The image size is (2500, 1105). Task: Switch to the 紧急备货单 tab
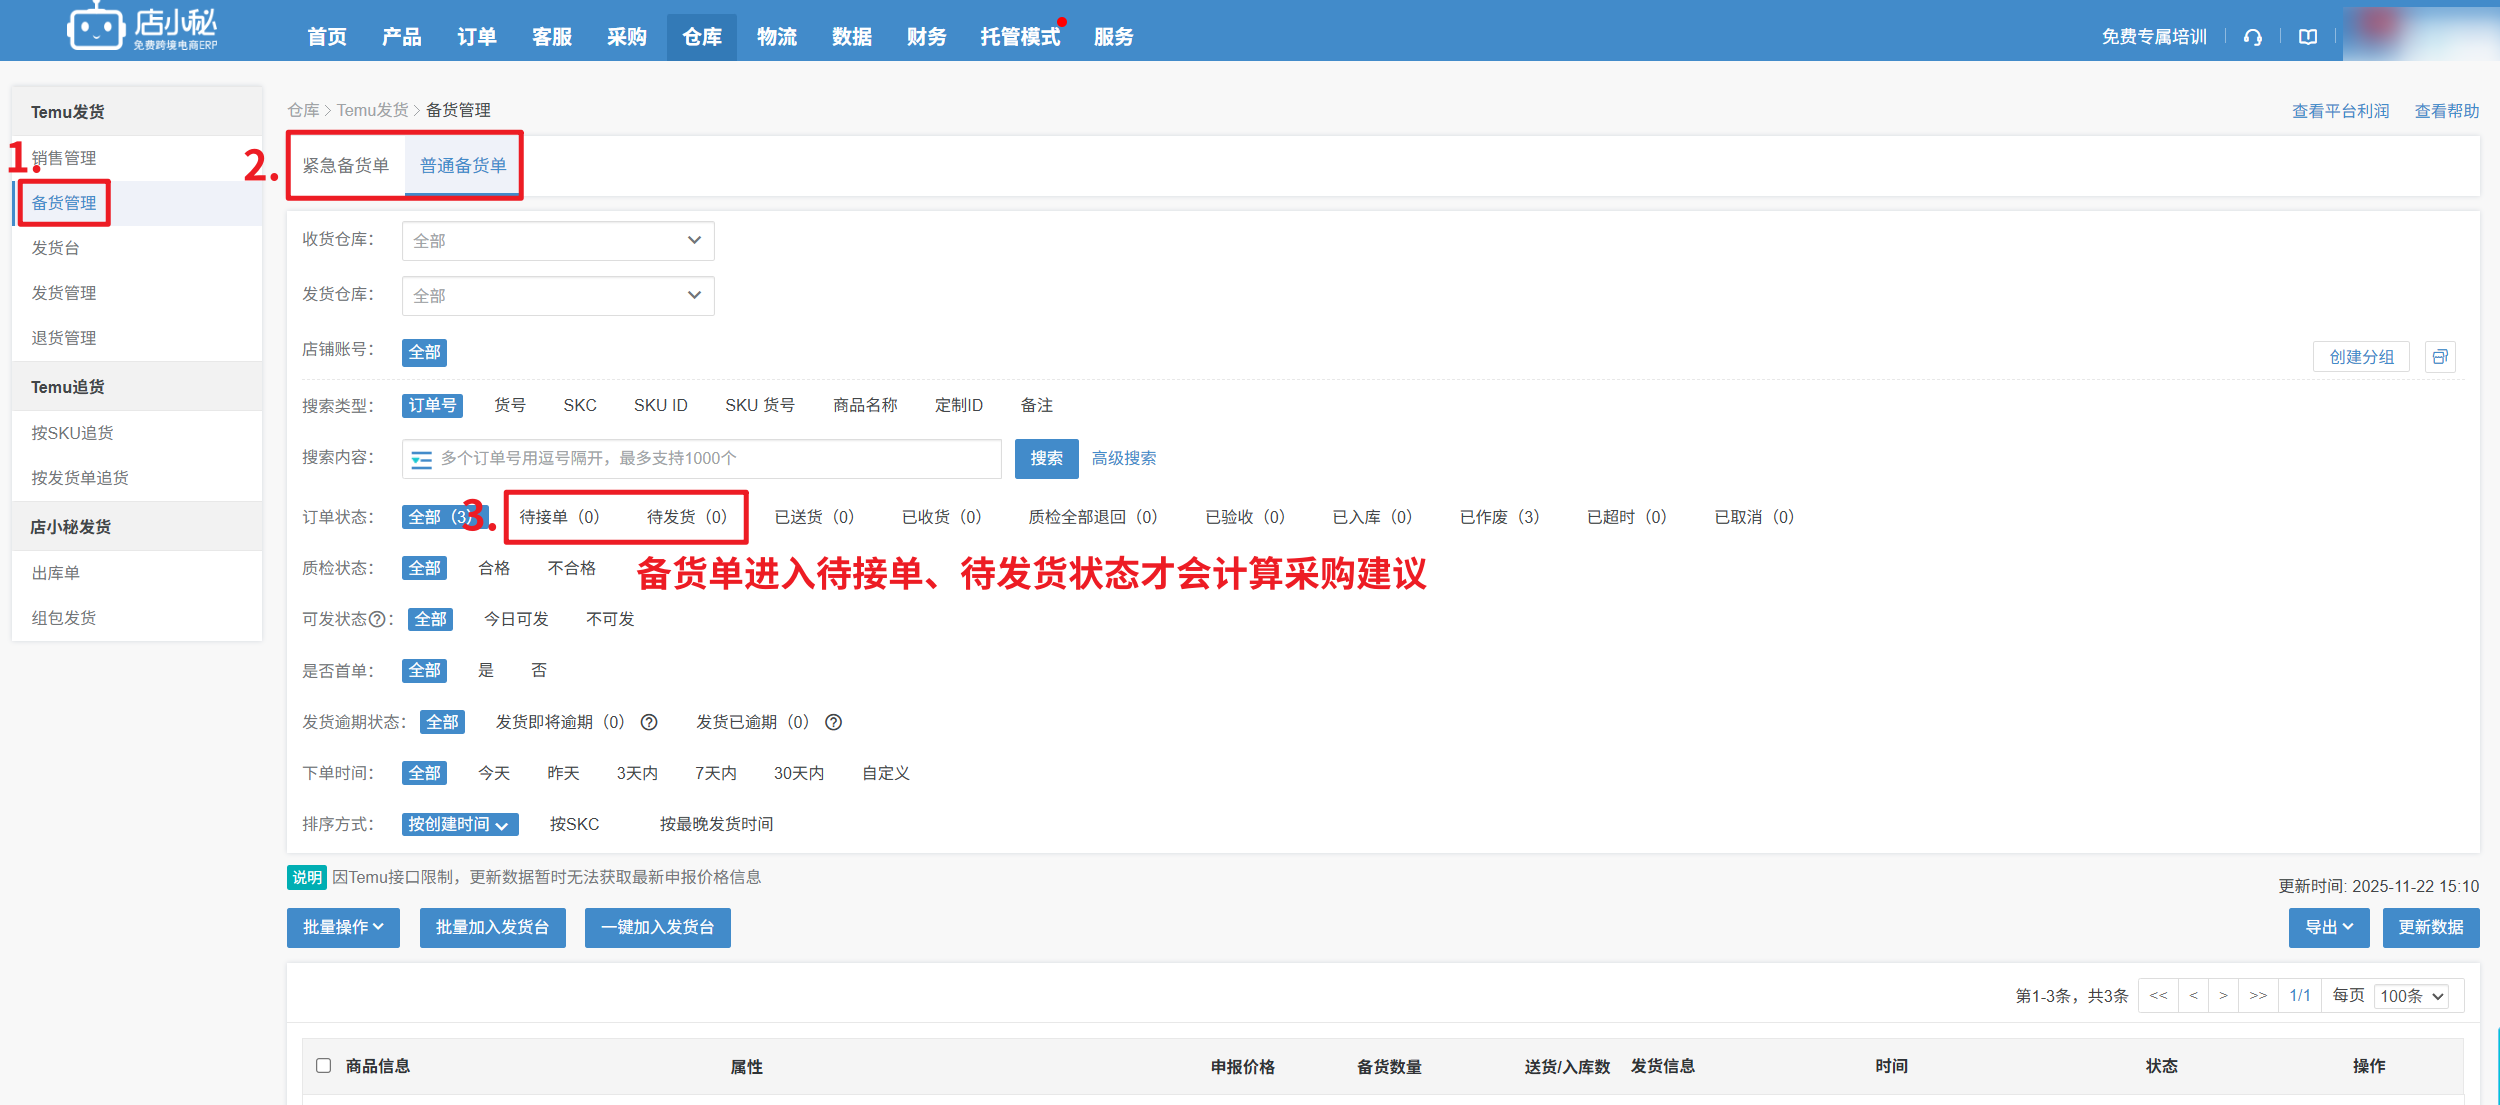[346, 165]
